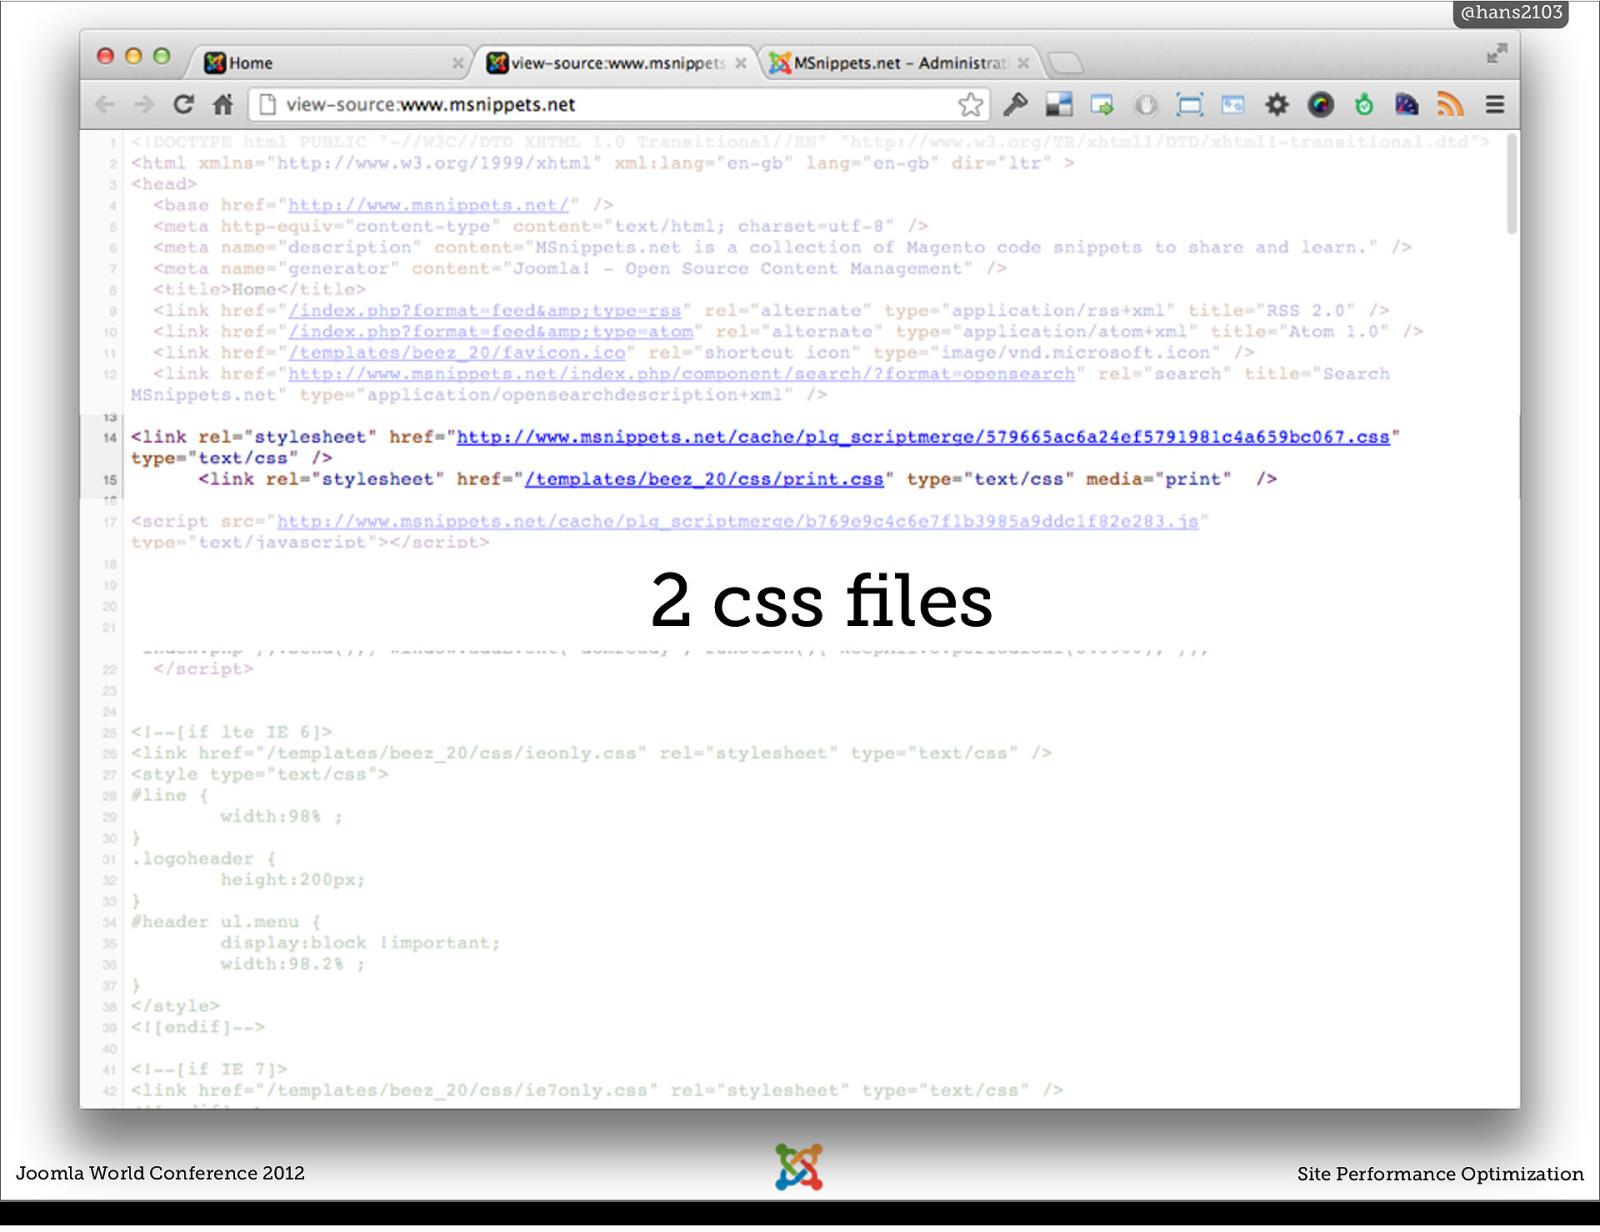Toggle fullscreen with the top-right arrows icon
1600x1232 pixels.
pos(1496,54)
